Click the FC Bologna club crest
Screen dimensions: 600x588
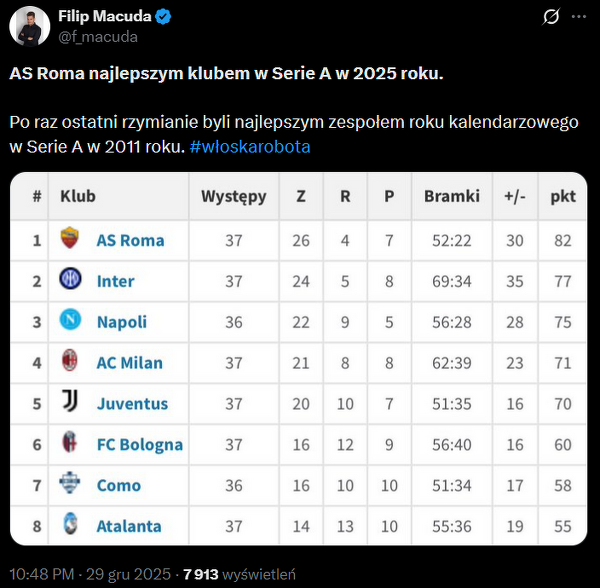click(70, 444)
